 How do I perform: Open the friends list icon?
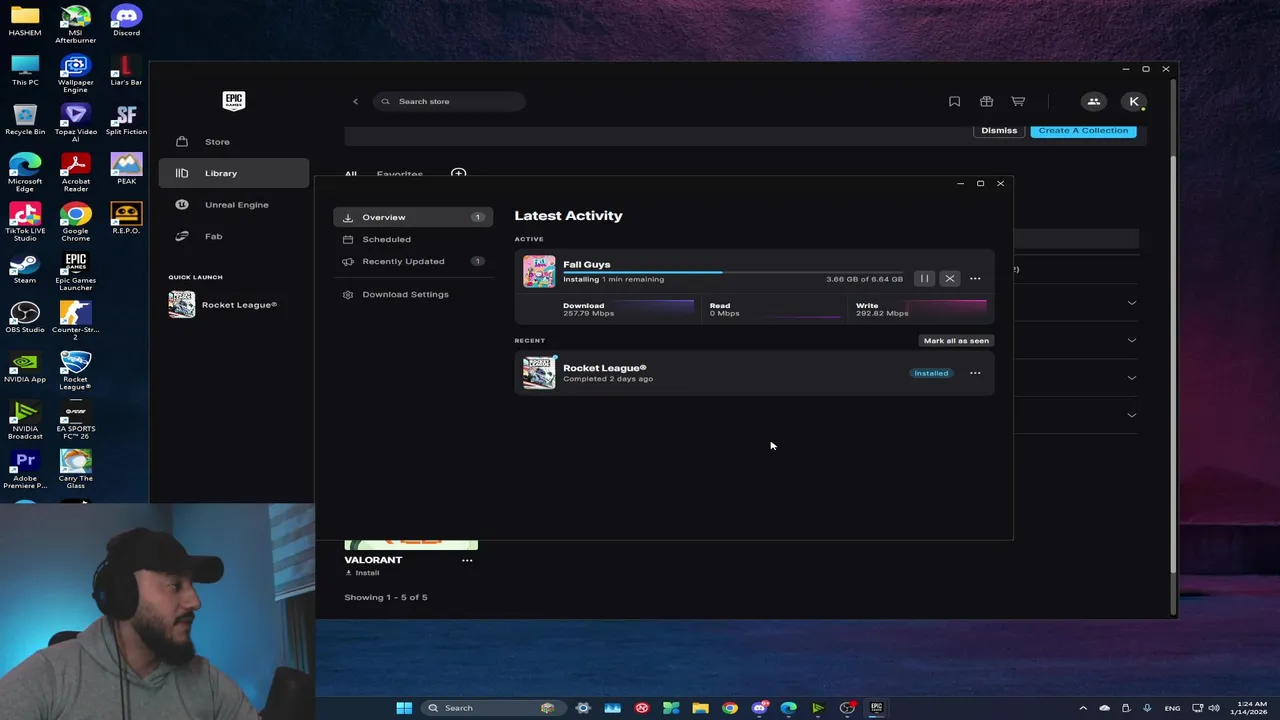tap(1094, 101)
